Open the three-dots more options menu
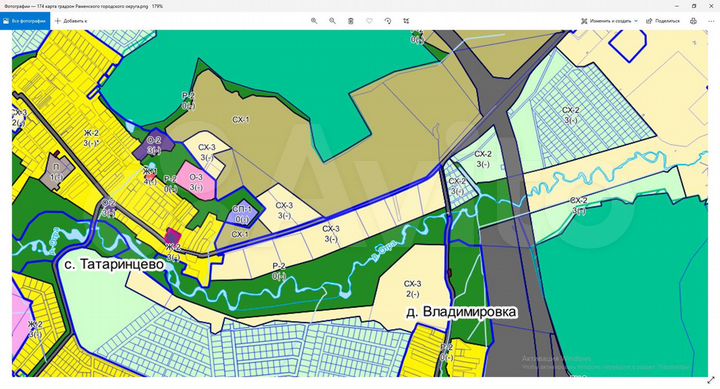 712,21
